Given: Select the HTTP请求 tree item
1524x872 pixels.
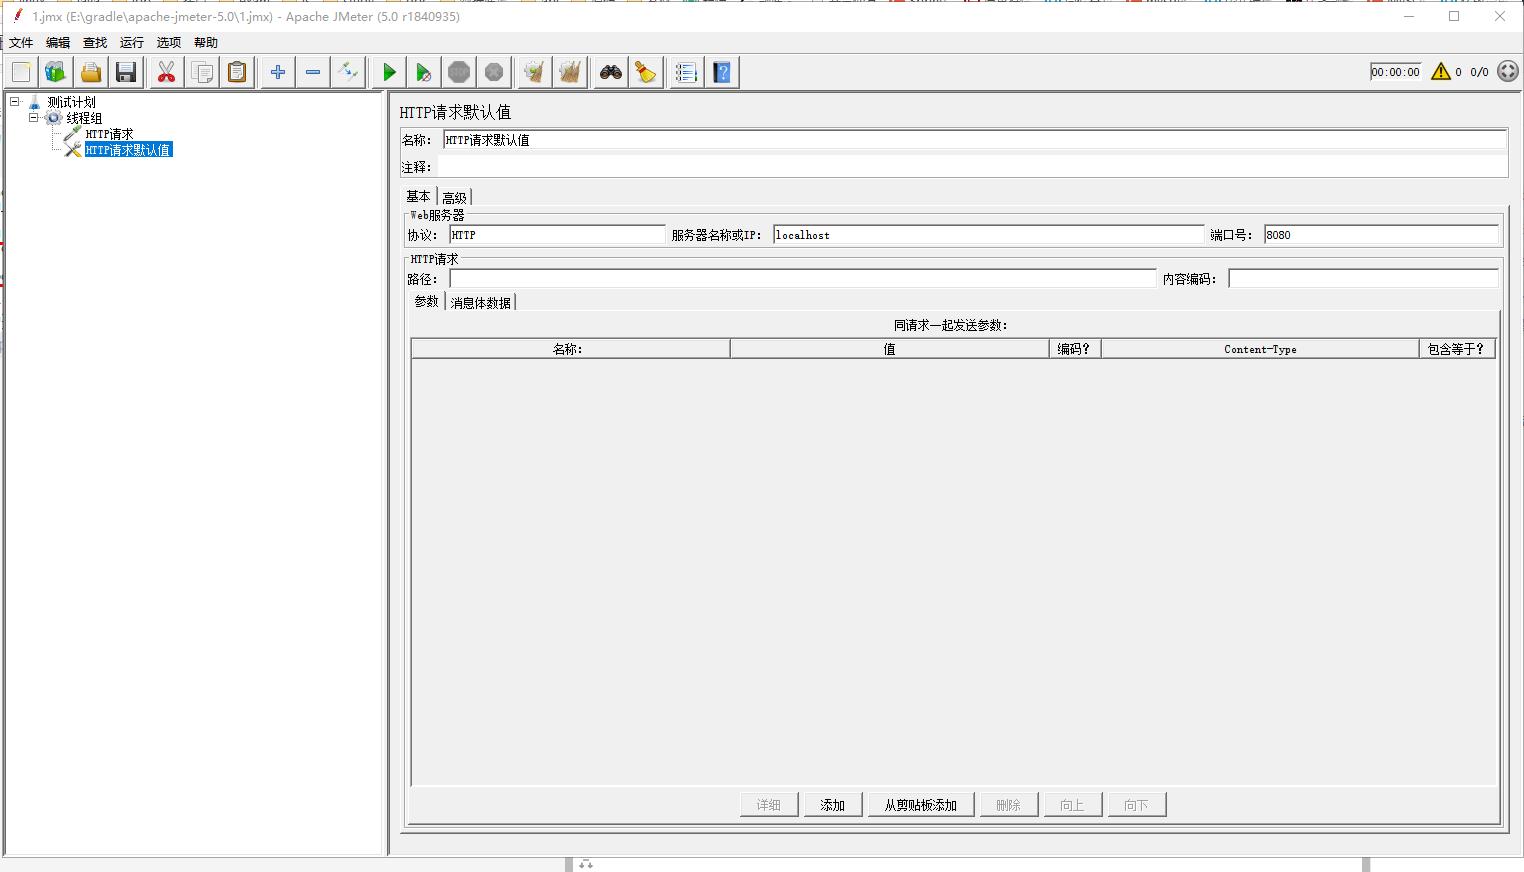Looking at the screenshot, I should 109,134.
